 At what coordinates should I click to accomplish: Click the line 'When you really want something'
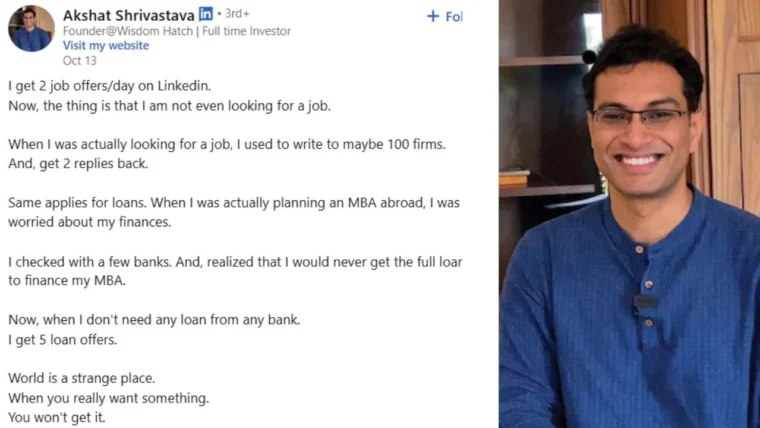[x=109, y=398]
